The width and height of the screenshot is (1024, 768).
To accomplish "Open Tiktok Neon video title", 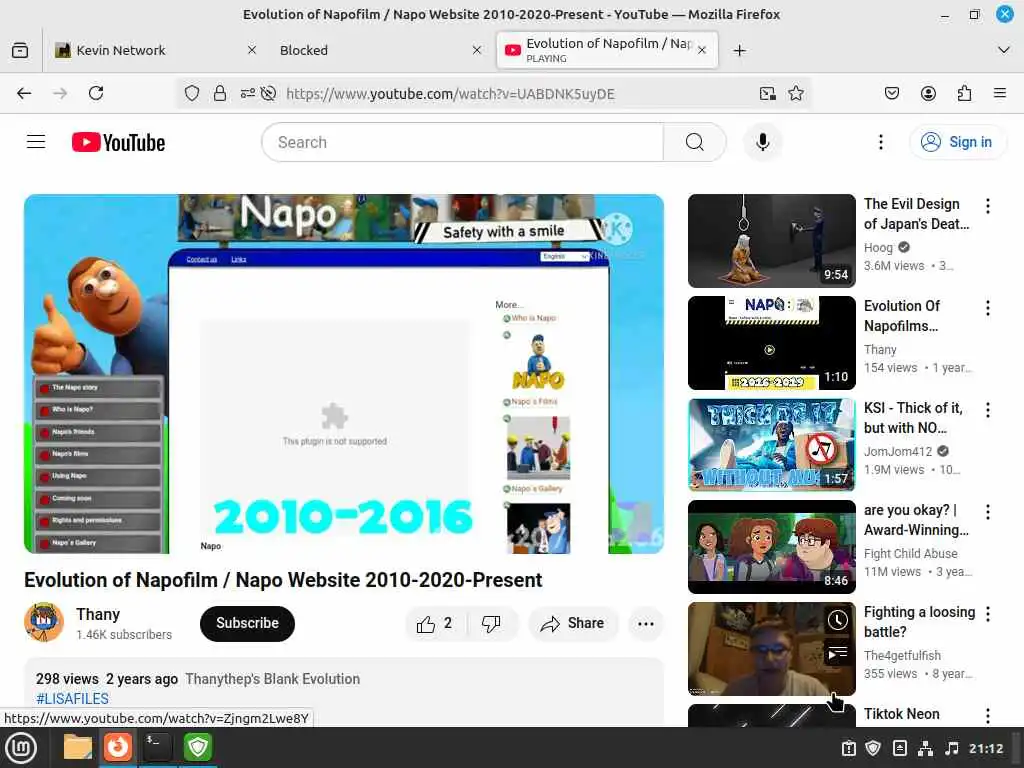I will (902, 714).
